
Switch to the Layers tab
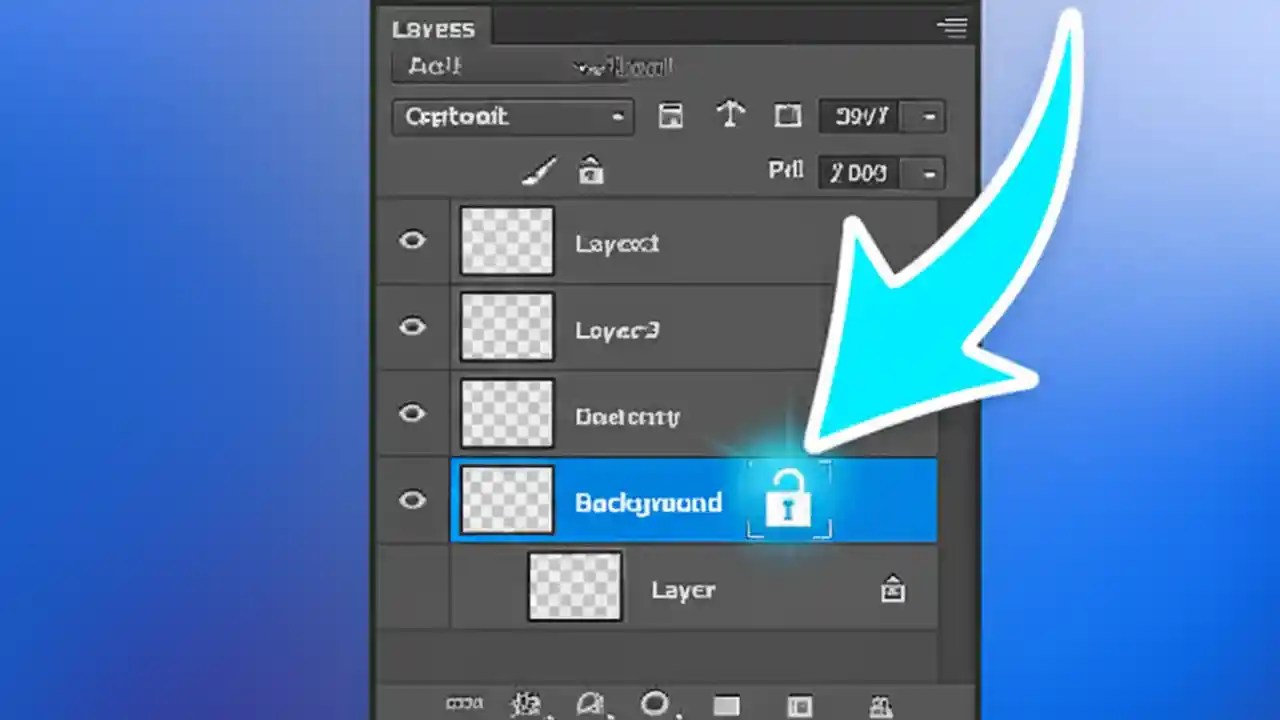click(433, 28)
